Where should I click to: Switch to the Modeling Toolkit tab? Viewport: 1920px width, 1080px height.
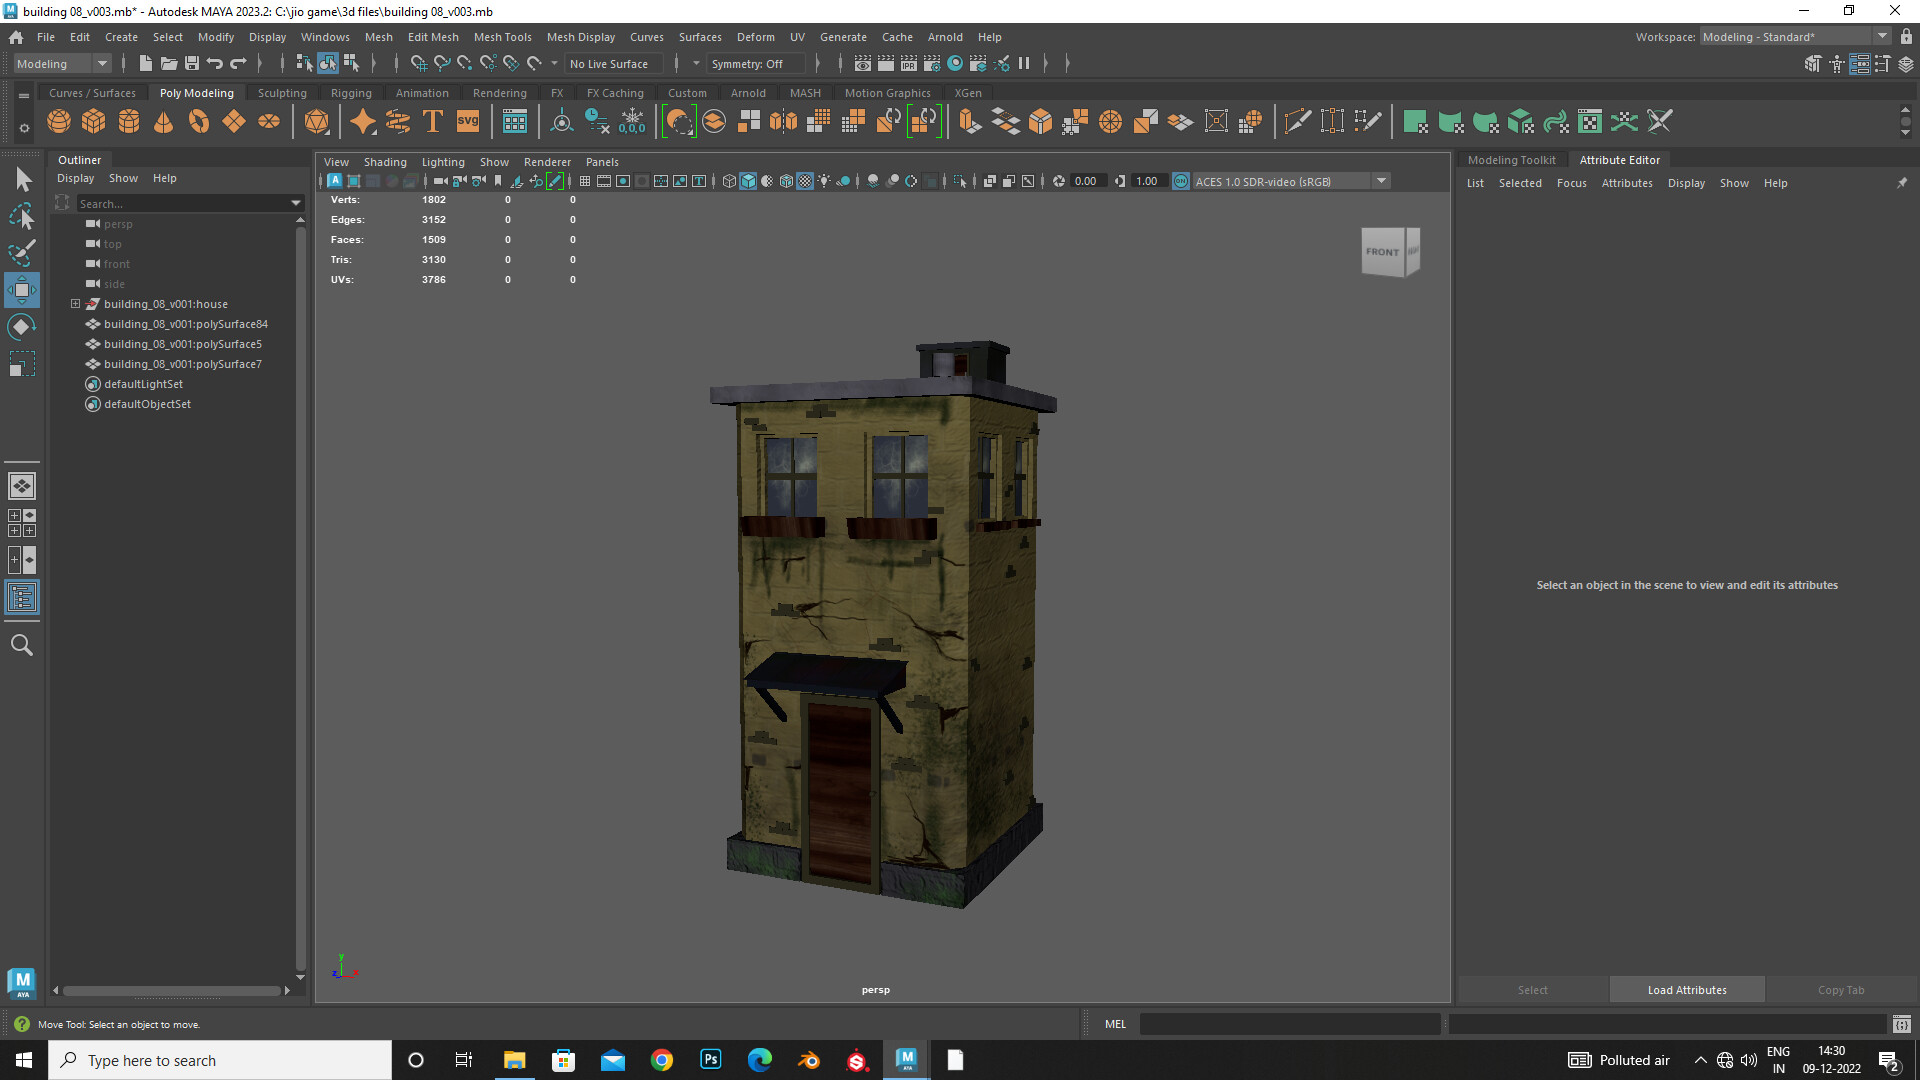1511,160
